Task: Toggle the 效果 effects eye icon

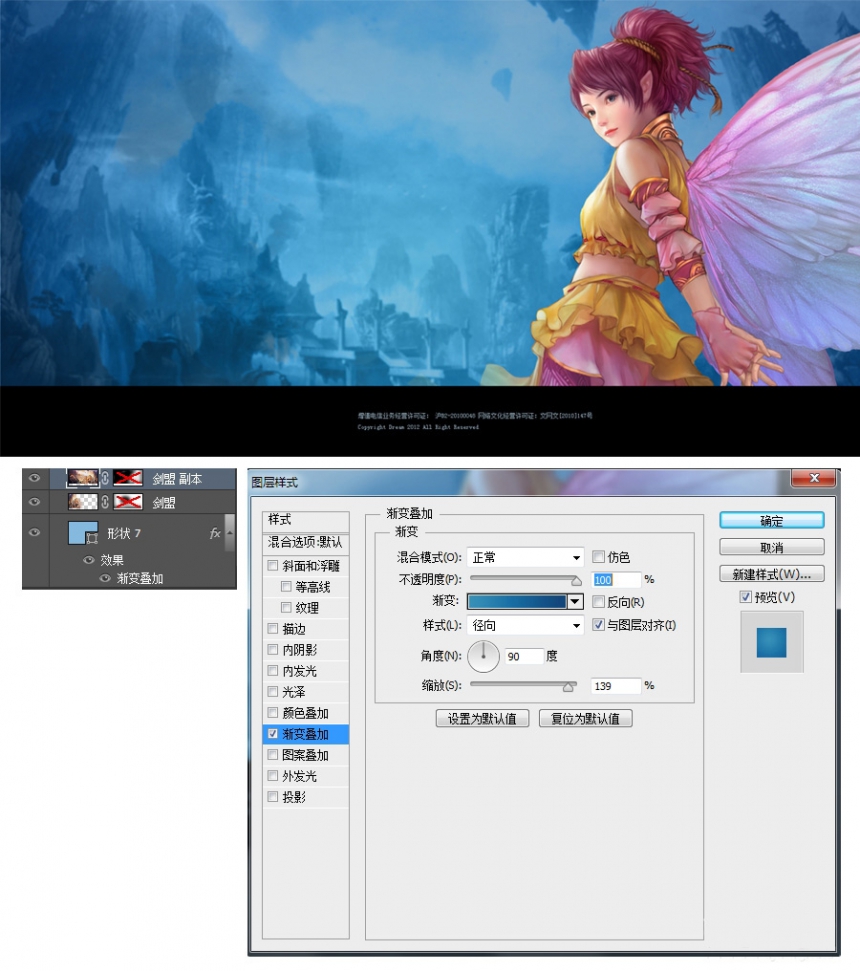Action: pos(89,560)
